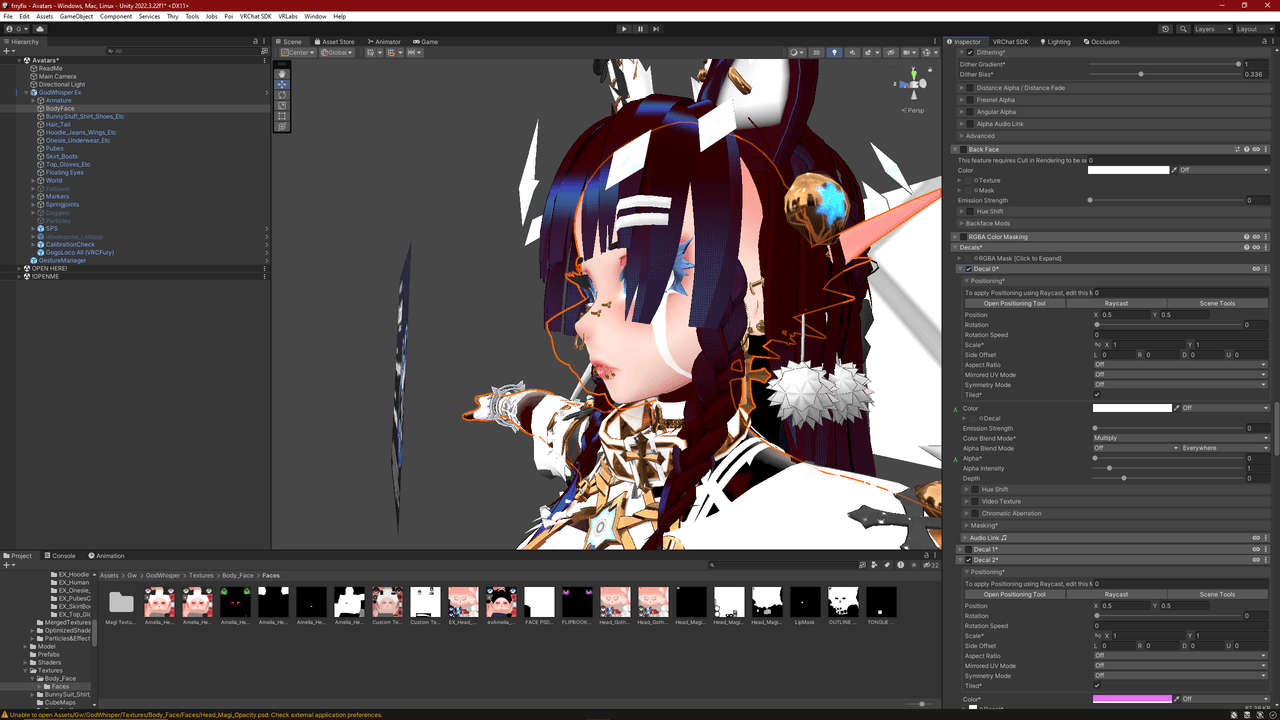Click the Back Face white color swatch
The height and width of the screenshot is (720, 1280).
pos(1128,170)
